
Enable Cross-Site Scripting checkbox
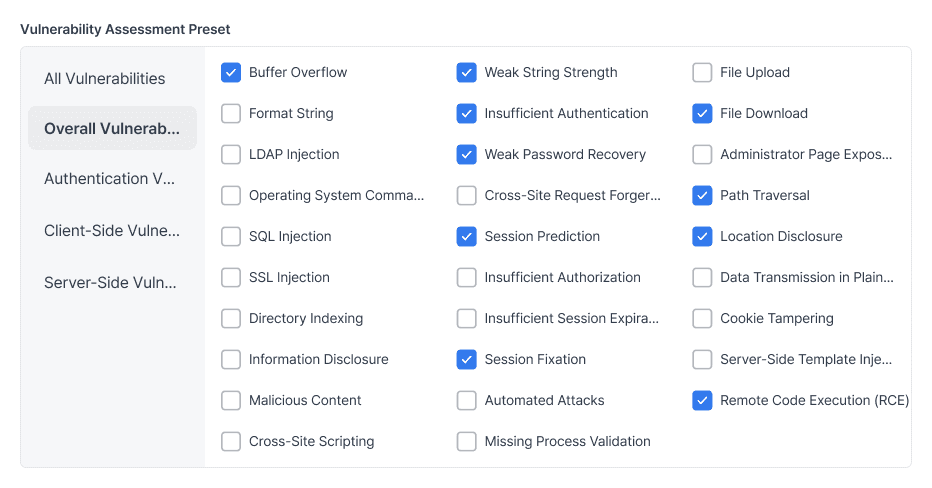coord(231,442)
